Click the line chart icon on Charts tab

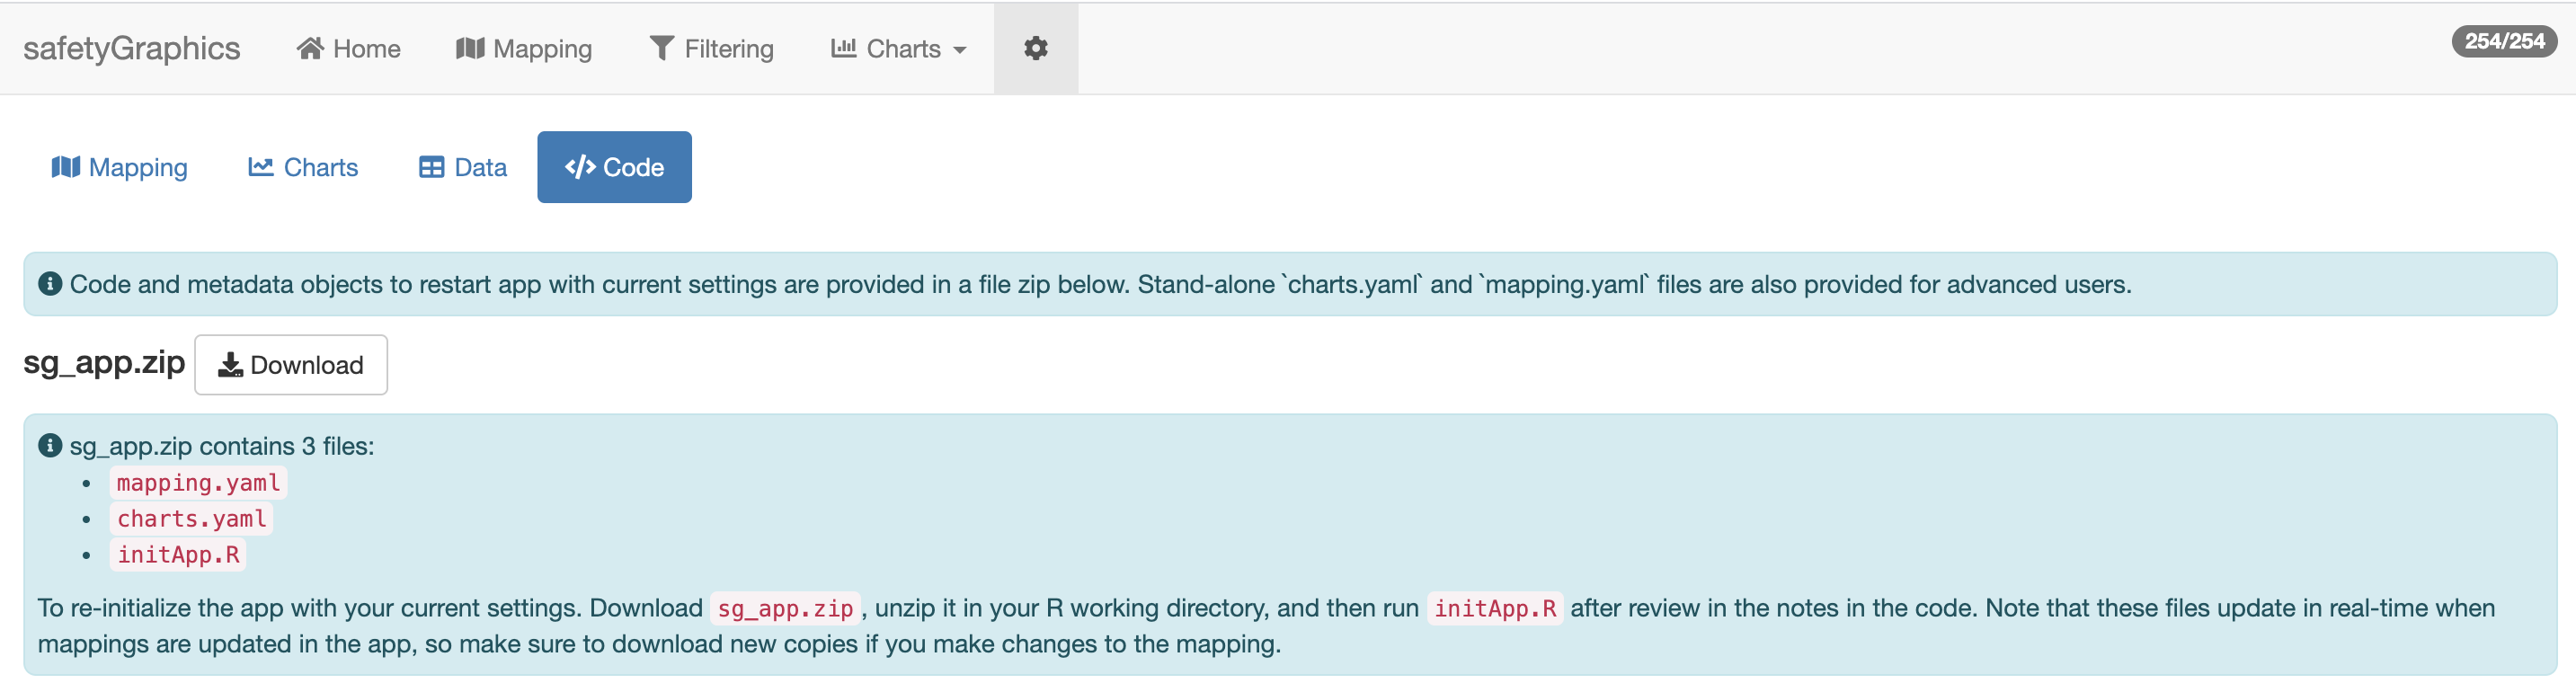click(261, 166)
